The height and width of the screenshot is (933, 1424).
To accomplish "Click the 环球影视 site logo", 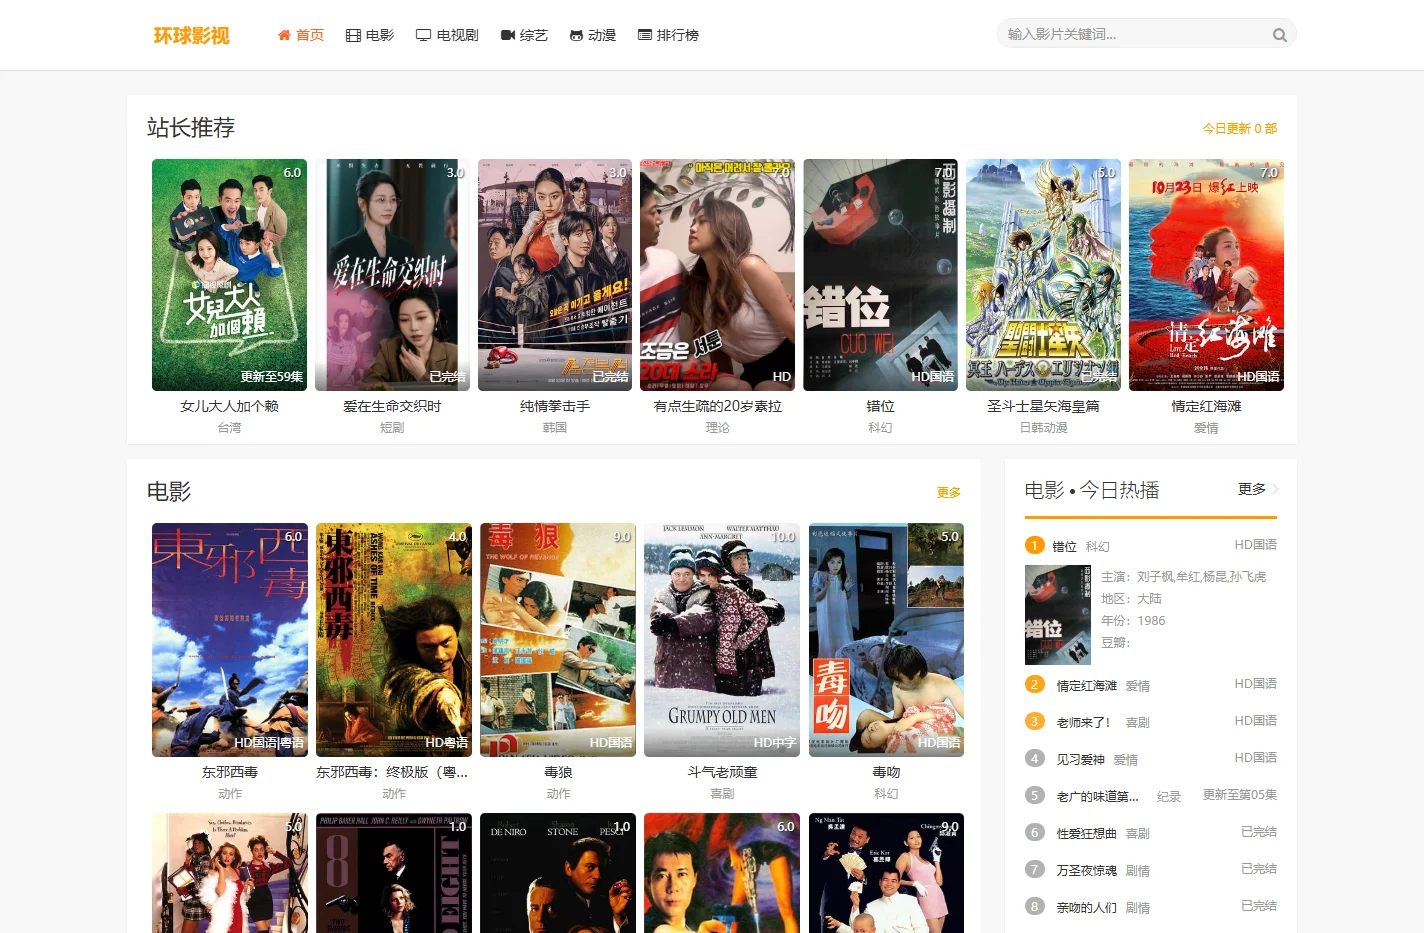I will 191,35.
